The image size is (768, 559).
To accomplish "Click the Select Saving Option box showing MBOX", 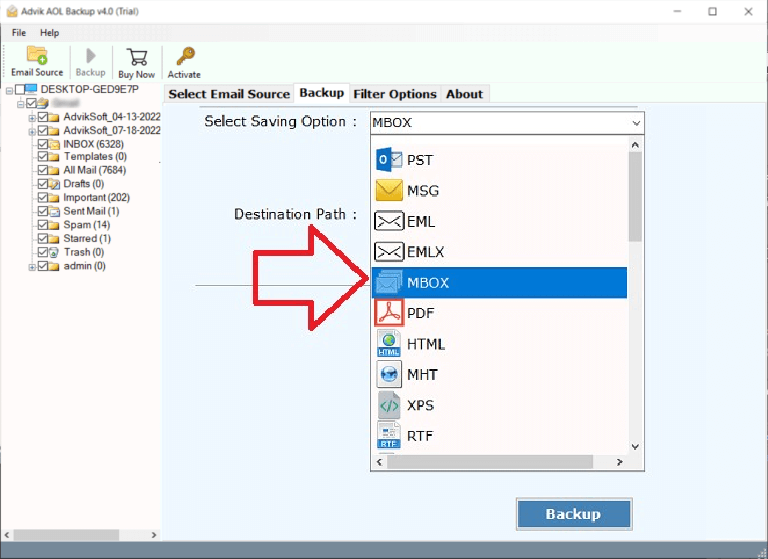I will pyautogui.click(x=507, y=122).
